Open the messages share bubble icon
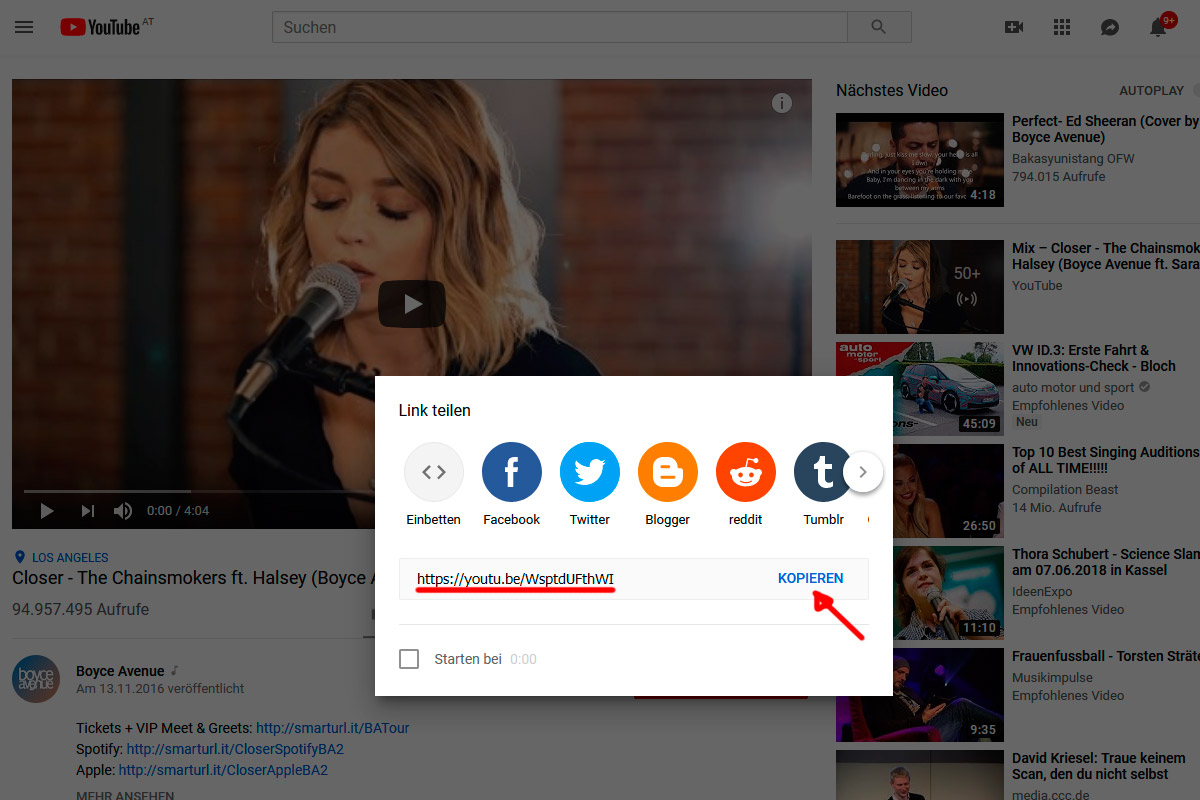Image resolution: width=1200 pixels, height=800 pixels. pos(1110,27)
